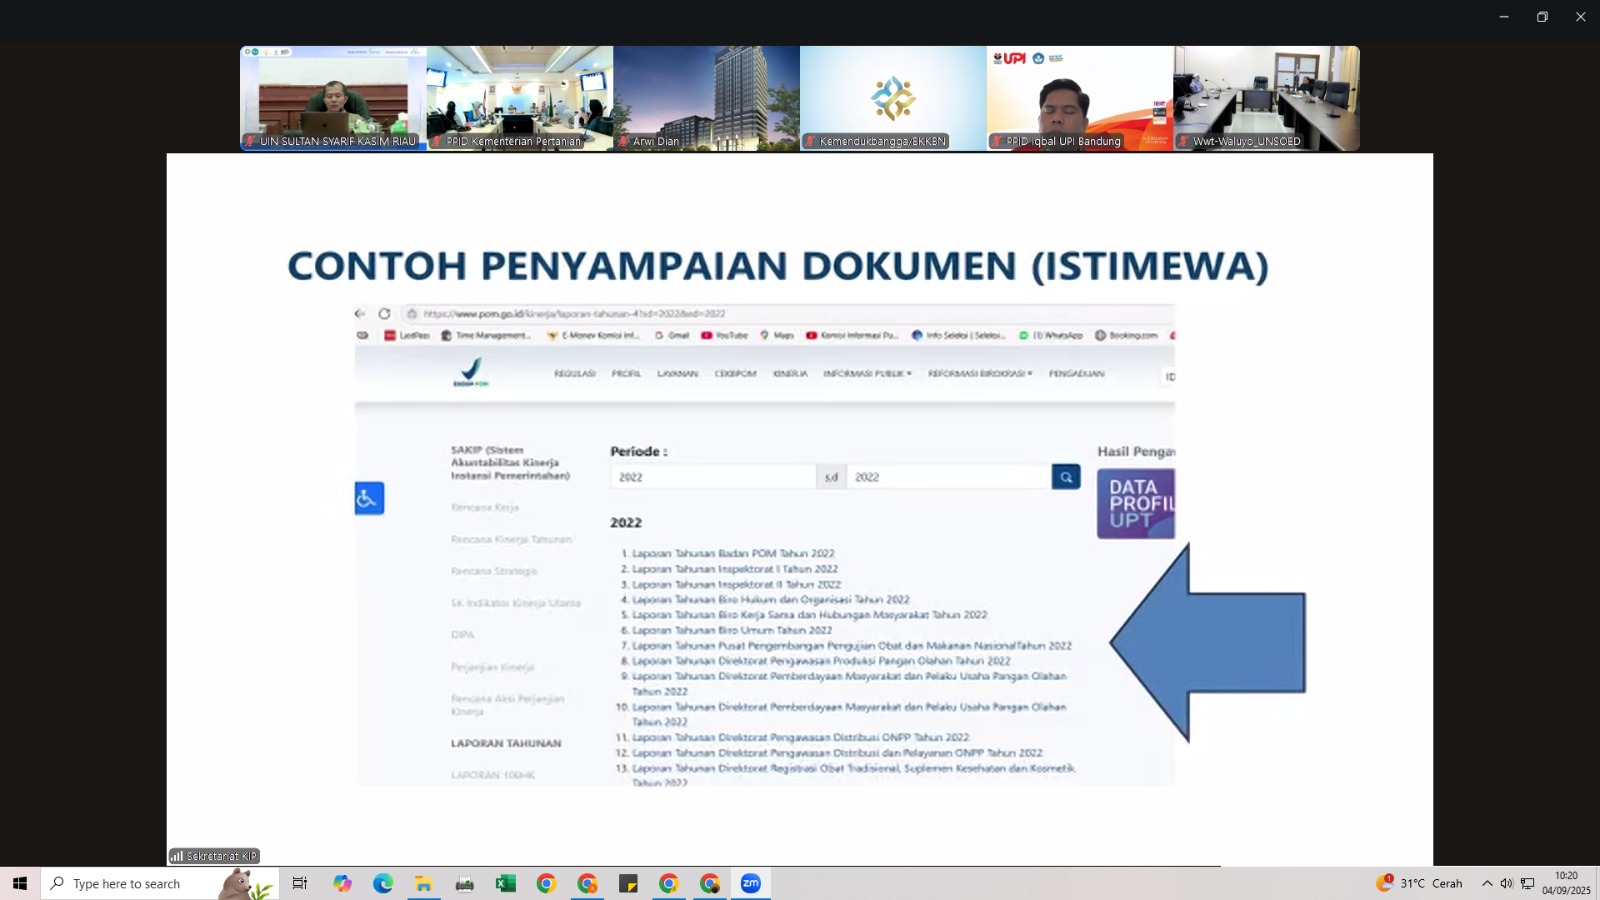Viewport: 1600px width, 900px height.
Task: Open File Explorer from the taskbar
Action: click(424, 884)
